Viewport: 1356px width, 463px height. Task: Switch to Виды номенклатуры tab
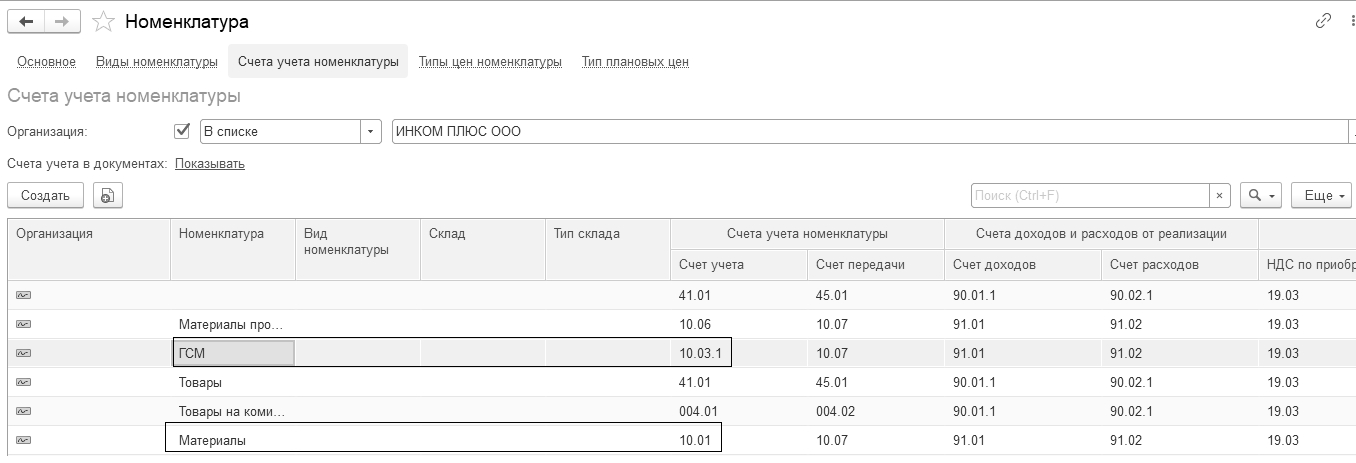tap(157, 62)
